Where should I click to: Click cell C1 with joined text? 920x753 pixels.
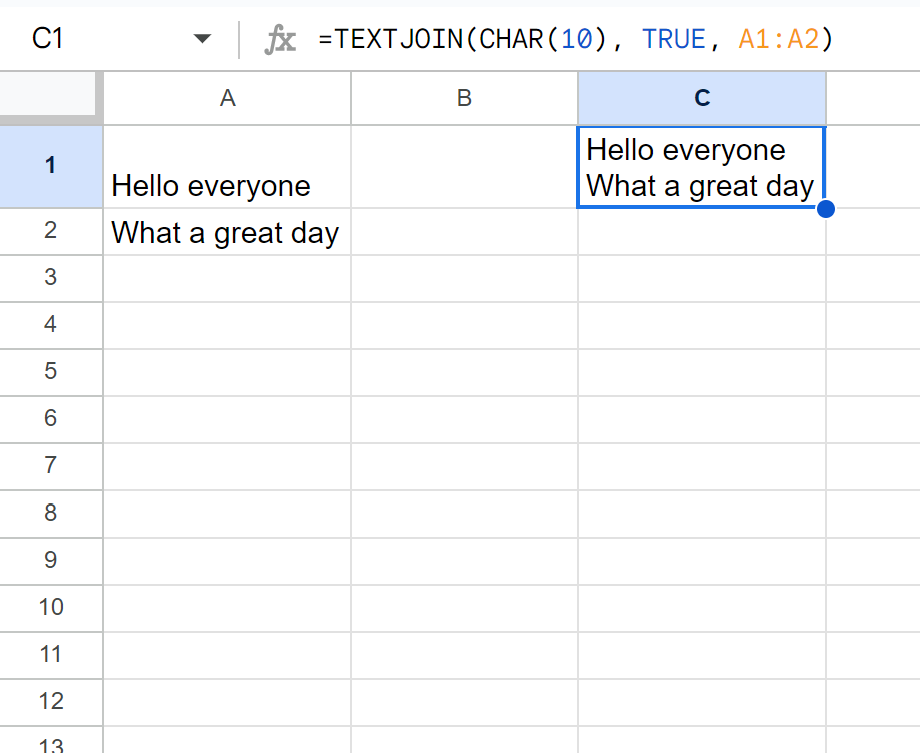702,167
